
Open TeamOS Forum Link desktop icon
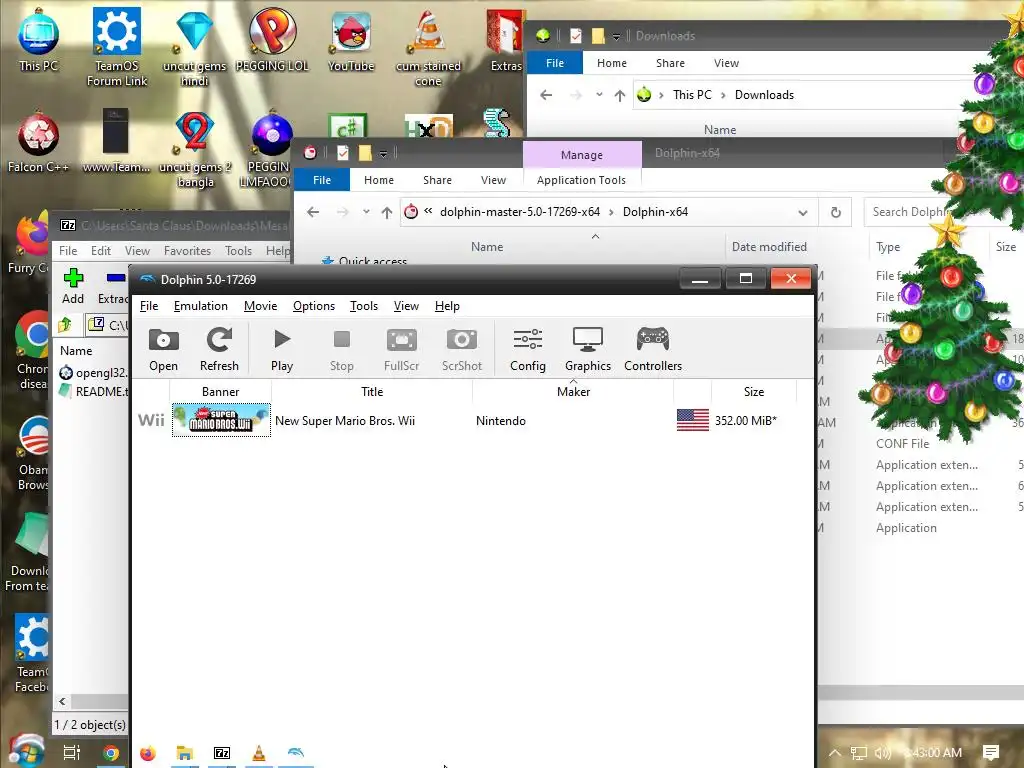[x=117, y=45]
